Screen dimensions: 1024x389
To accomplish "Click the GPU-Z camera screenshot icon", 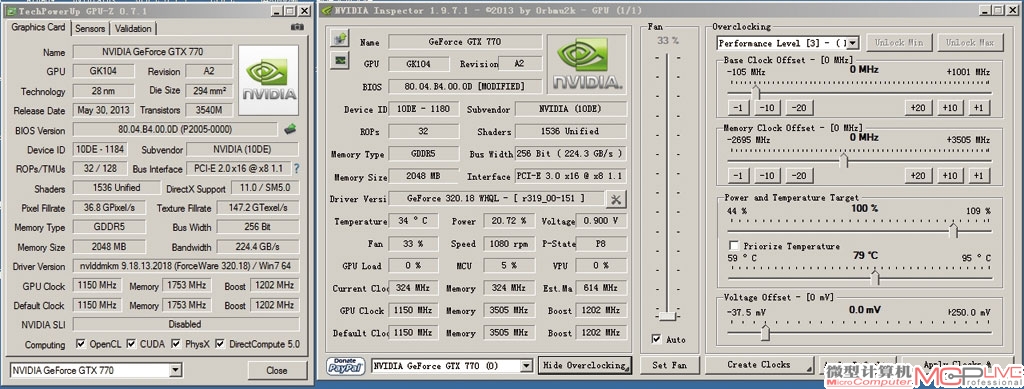I will 297,27.
